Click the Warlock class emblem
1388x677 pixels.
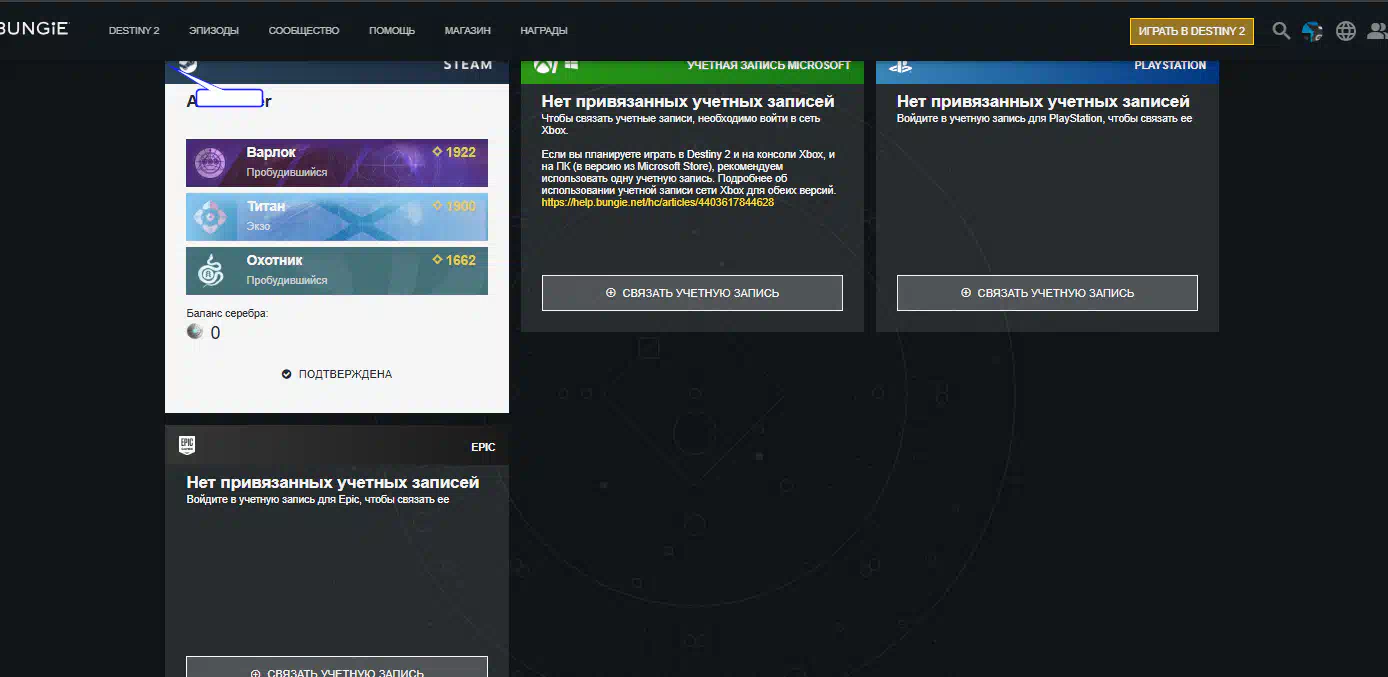(210, 162)
